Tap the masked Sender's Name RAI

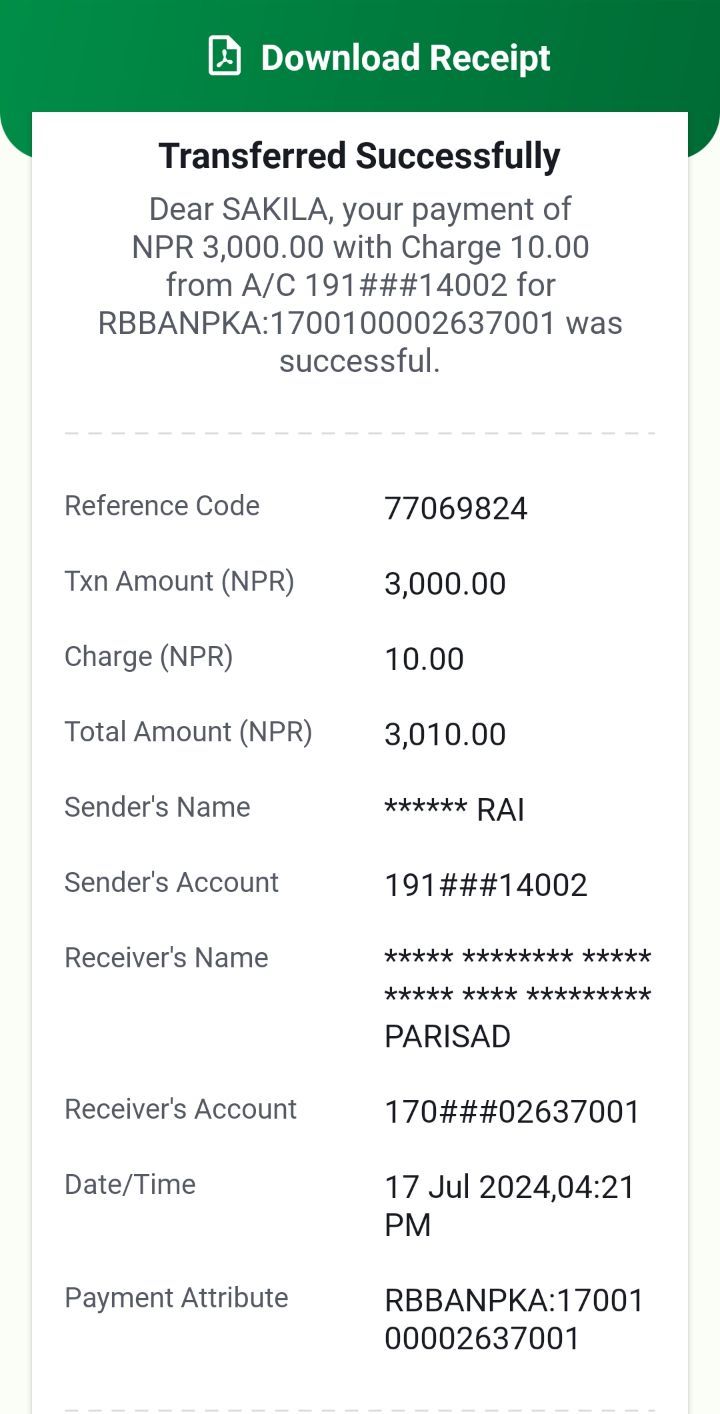point(455,809)
